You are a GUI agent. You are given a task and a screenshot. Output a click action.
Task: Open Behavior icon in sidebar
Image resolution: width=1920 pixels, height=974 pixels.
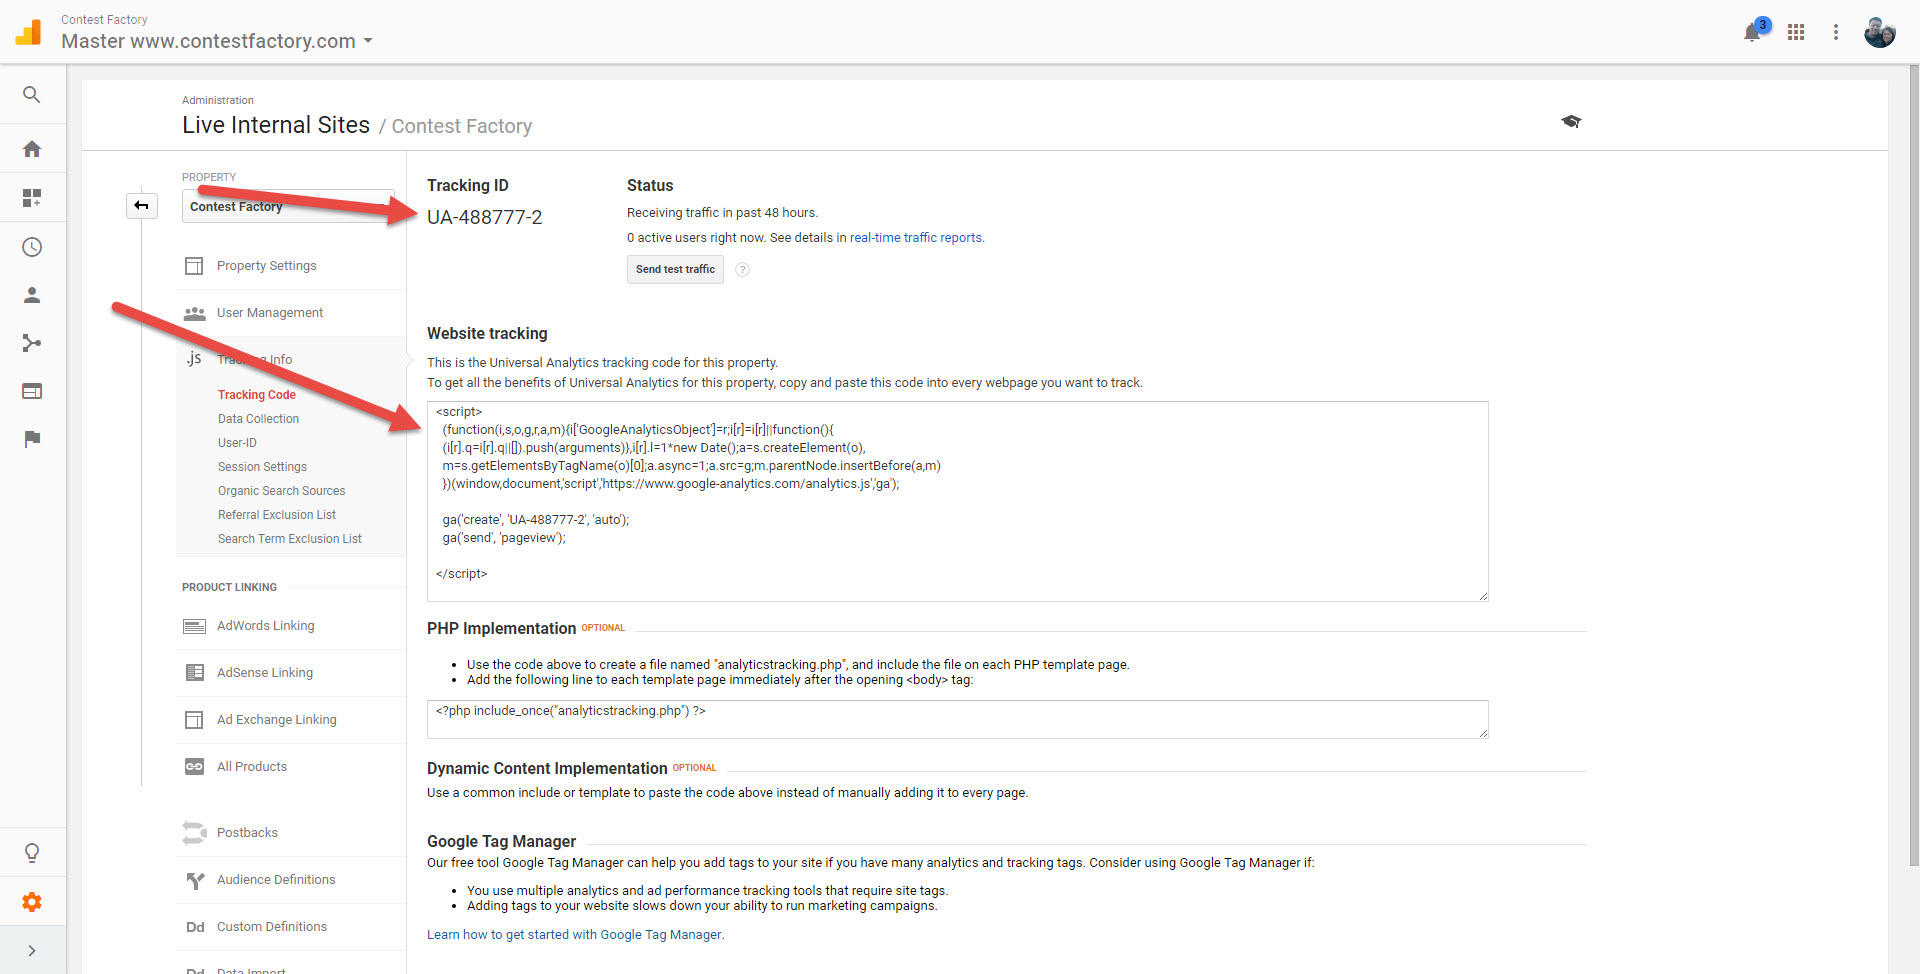coord(32,391)
